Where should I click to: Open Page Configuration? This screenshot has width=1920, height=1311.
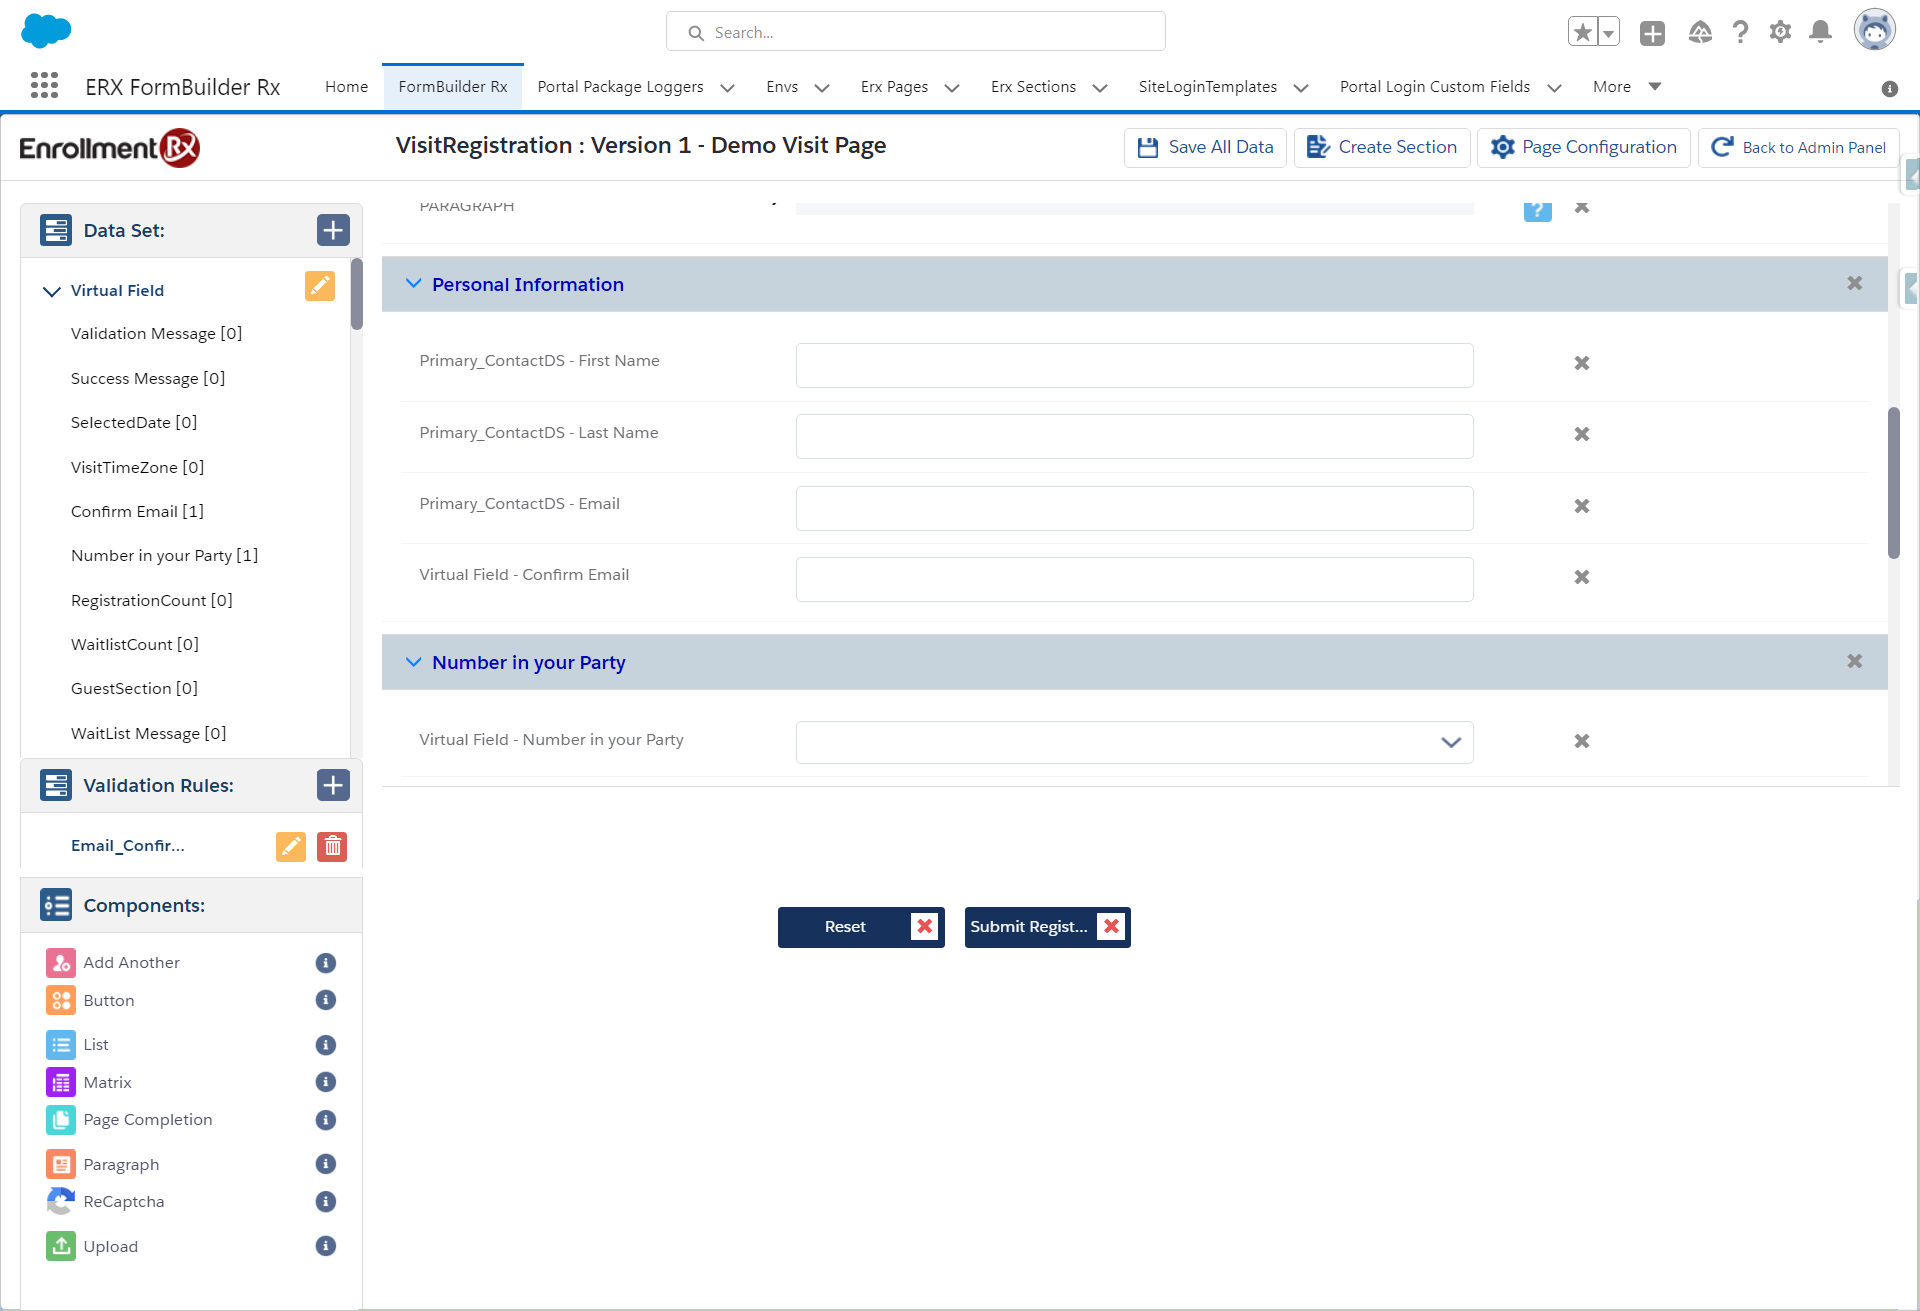pos(1583,148)
